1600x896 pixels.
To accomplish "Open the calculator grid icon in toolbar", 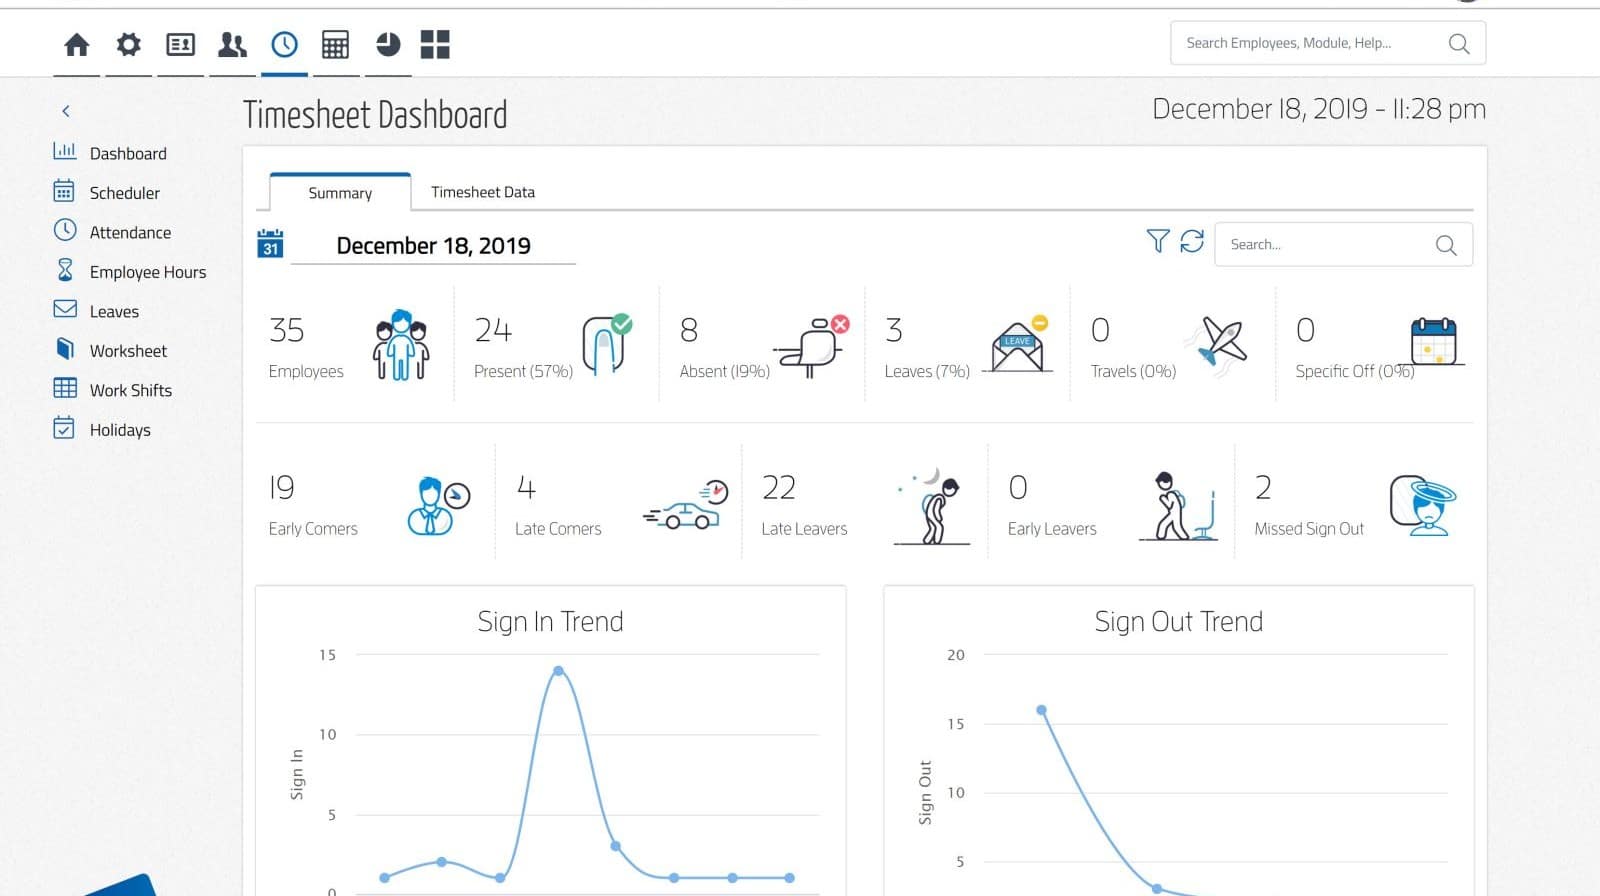I will coord(335,45).
